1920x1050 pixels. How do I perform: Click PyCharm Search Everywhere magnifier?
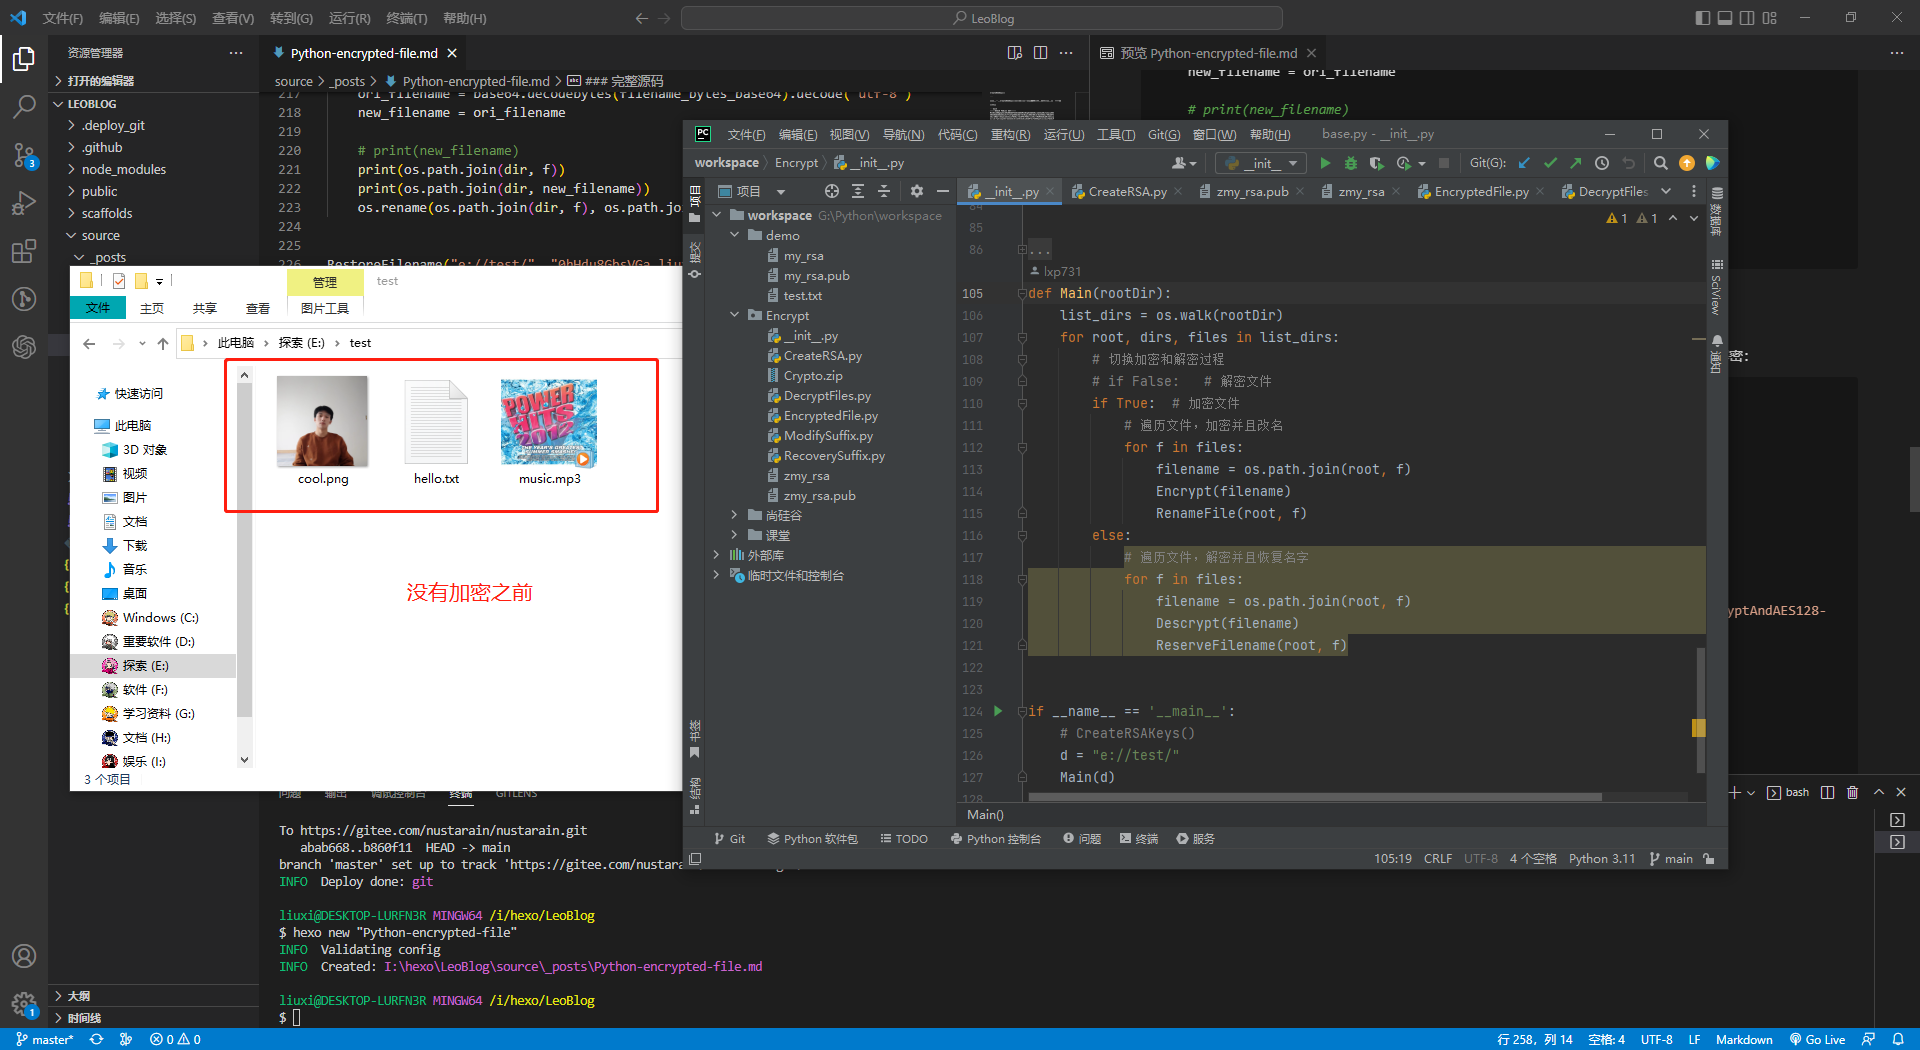click(1660, 163)
